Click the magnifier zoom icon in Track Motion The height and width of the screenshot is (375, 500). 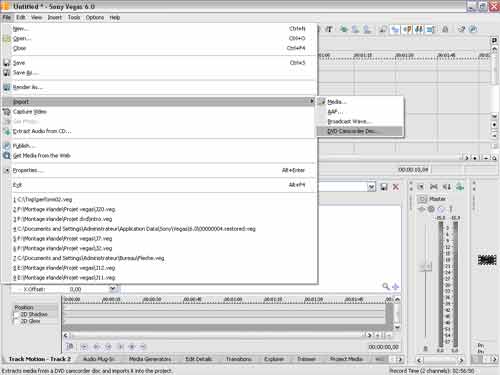click(386, 286)
